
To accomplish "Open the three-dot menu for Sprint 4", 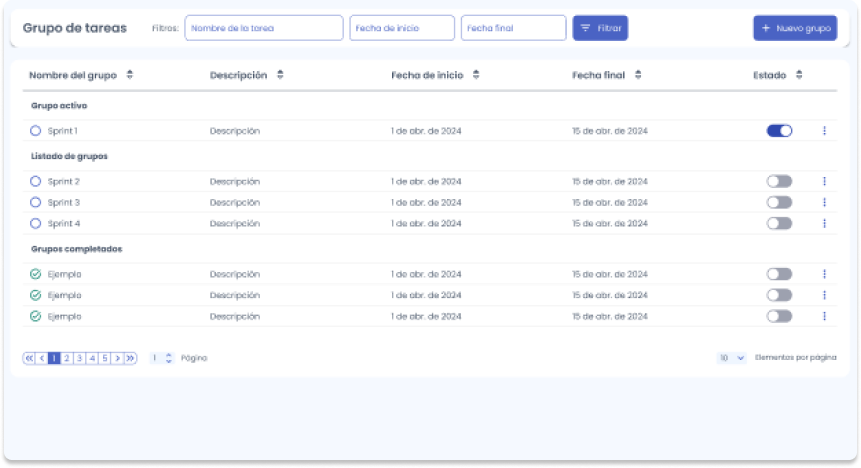I will coord(824,224).
